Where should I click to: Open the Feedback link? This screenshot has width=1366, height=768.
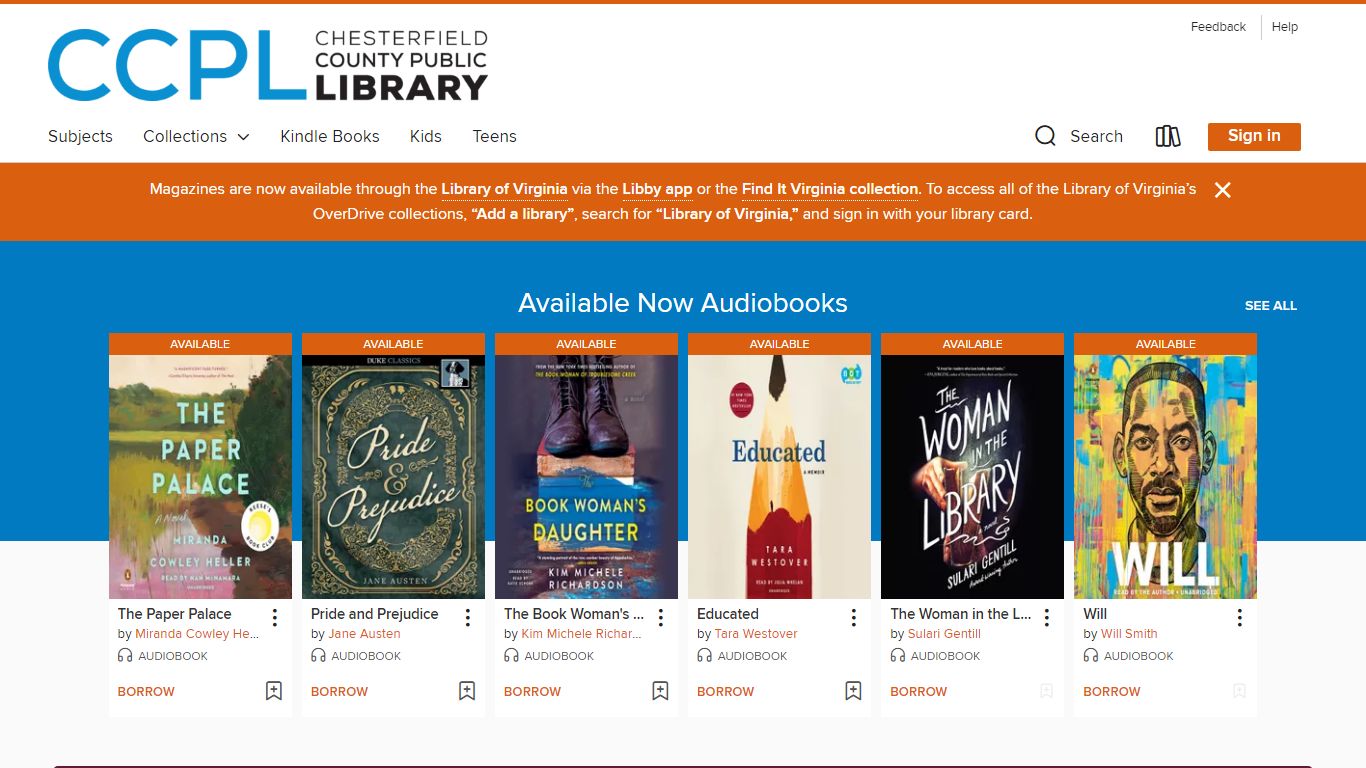tap(1218, 27)
